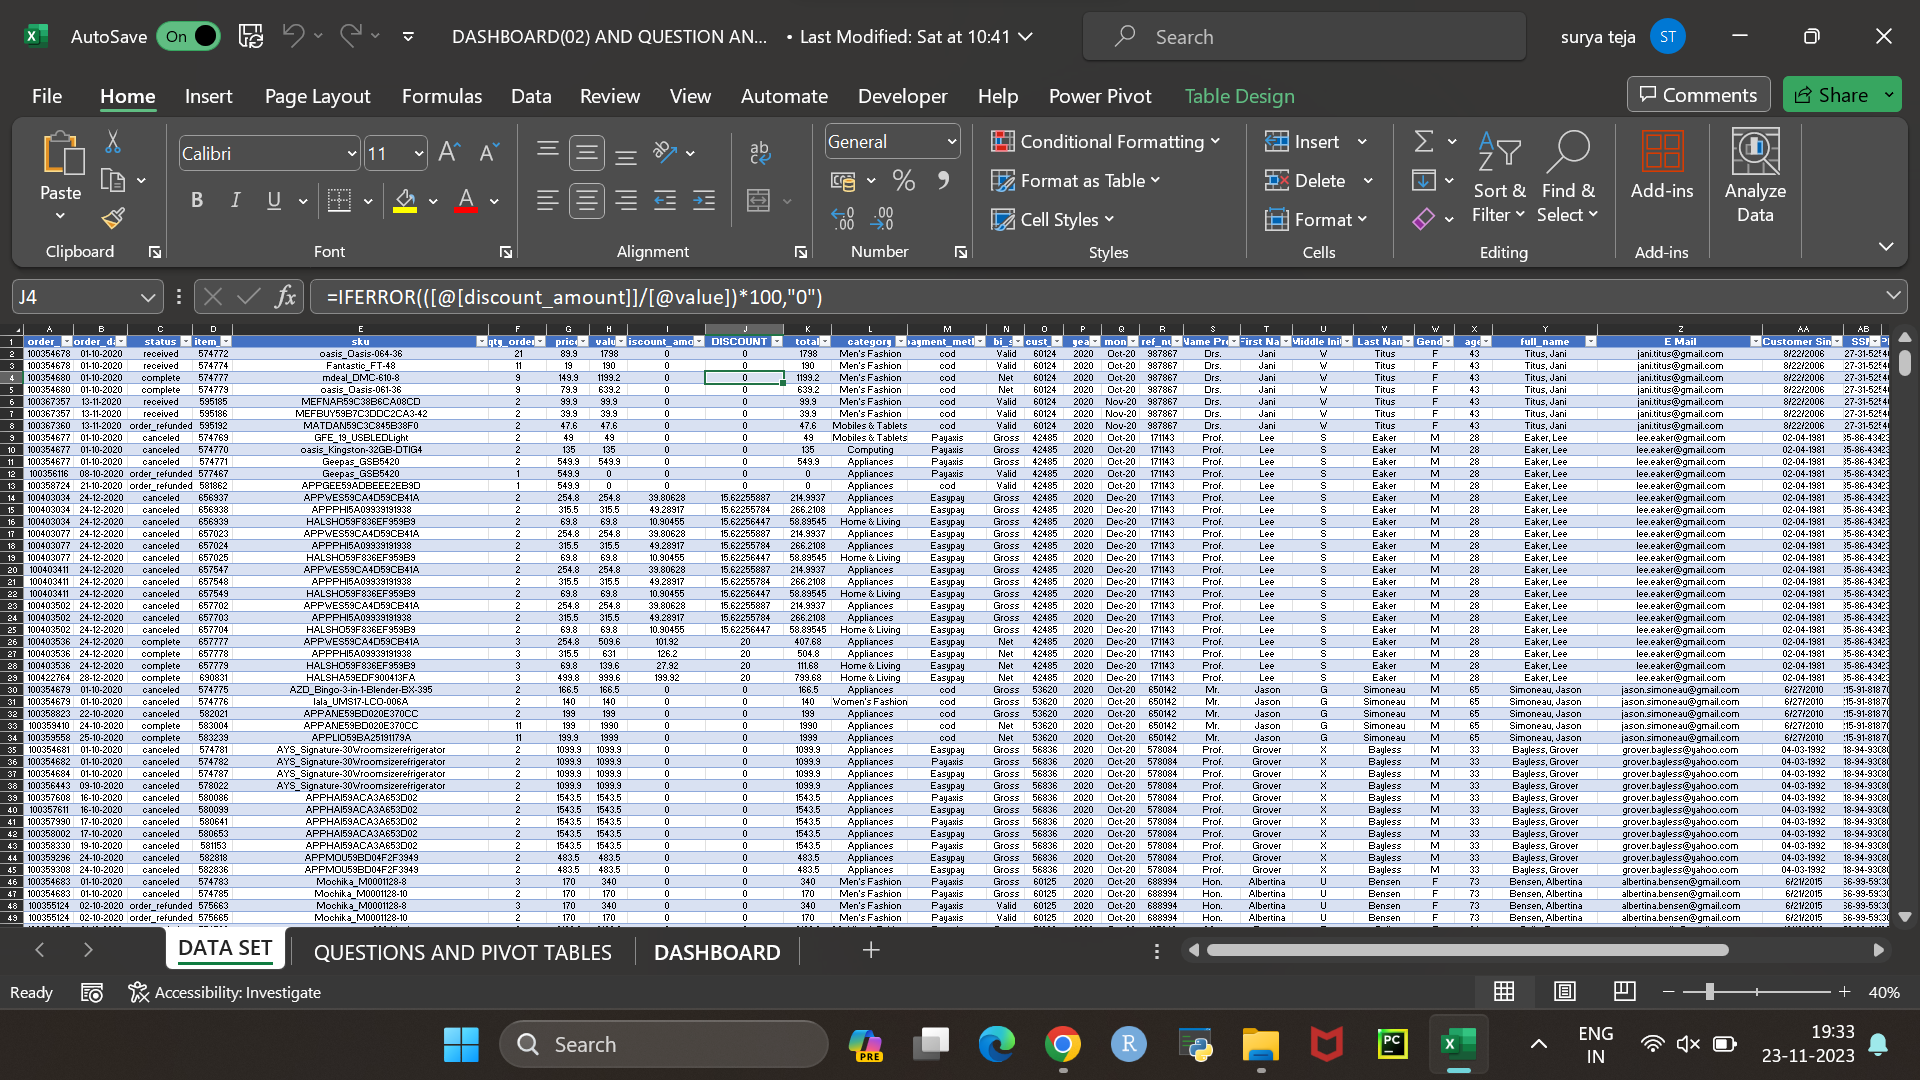Click the AutoSum sigma icon

tap(1424, 141)
